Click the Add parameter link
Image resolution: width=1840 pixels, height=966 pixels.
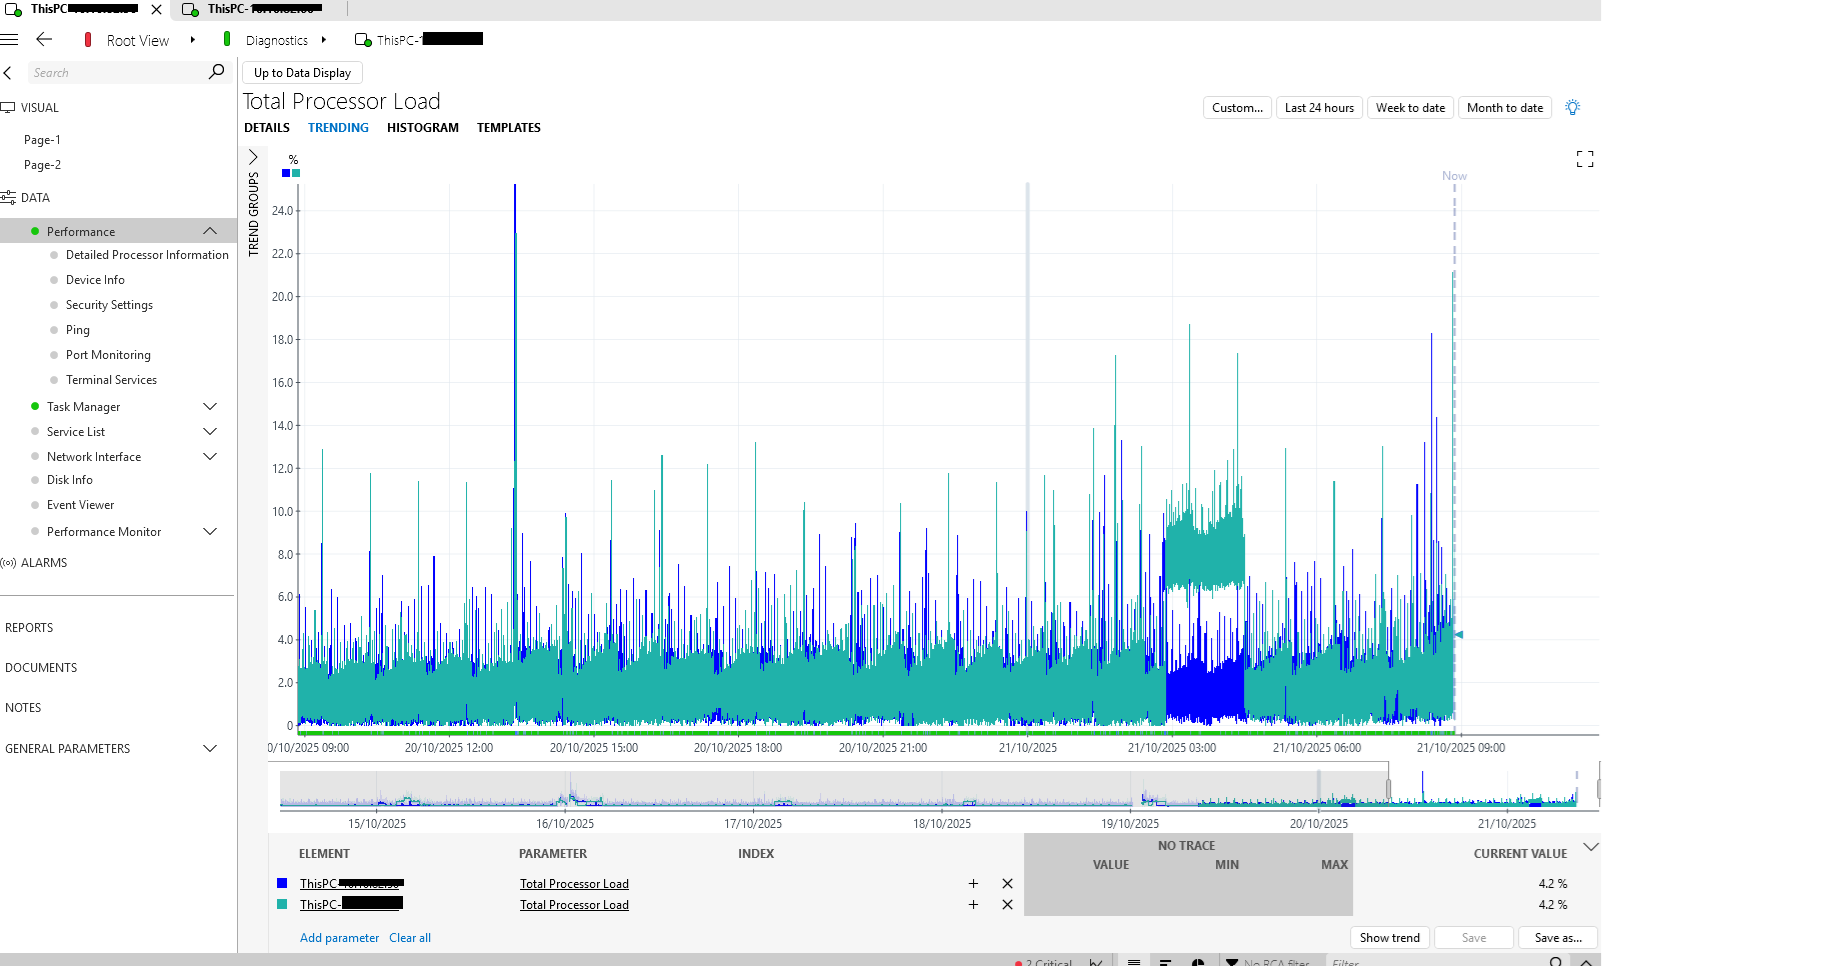[x=339, y=938]
